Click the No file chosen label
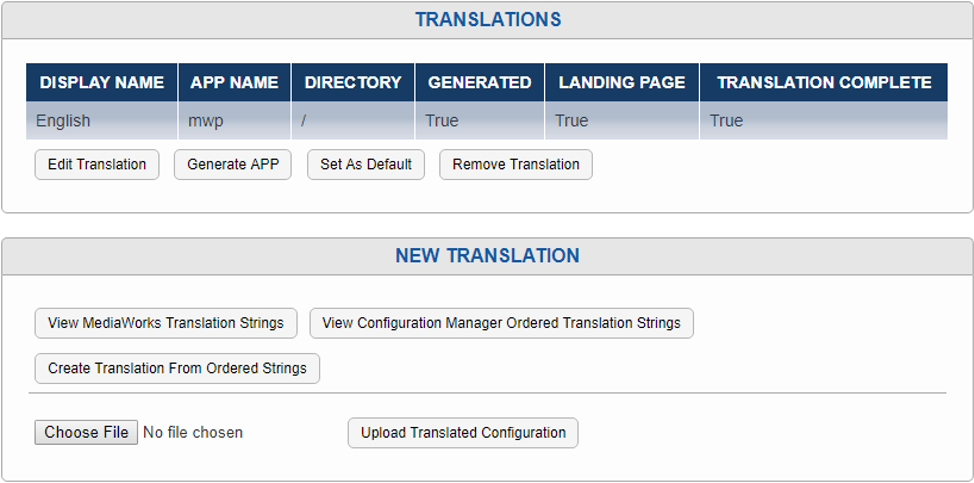 pyautogui.click(x=193, y=433)
